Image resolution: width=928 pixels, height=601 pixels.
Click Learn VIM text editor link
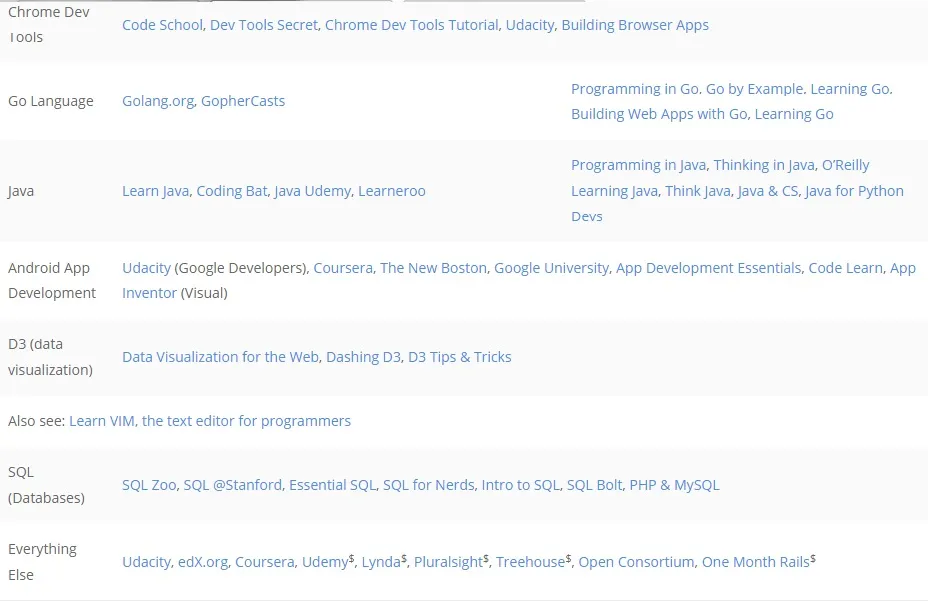coord(210,421)
